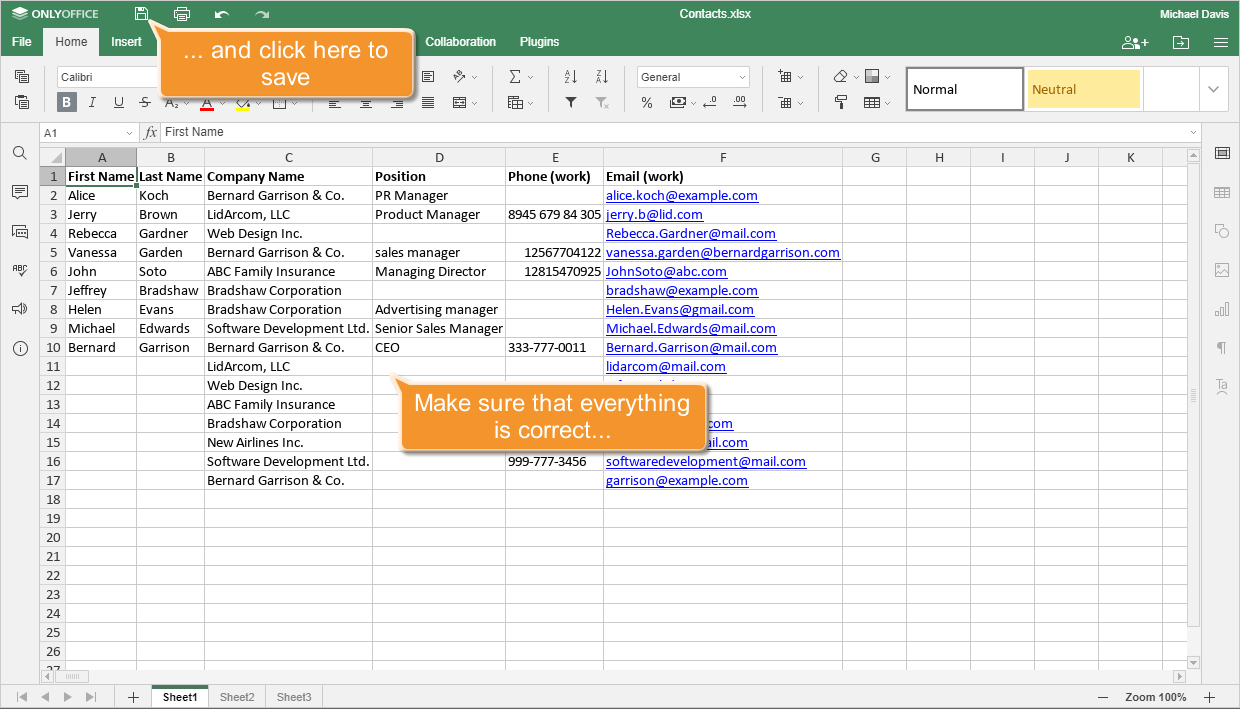1240x709 pixels.
Task: Apply the Neutral cell style
Action: coord(1083,88)
